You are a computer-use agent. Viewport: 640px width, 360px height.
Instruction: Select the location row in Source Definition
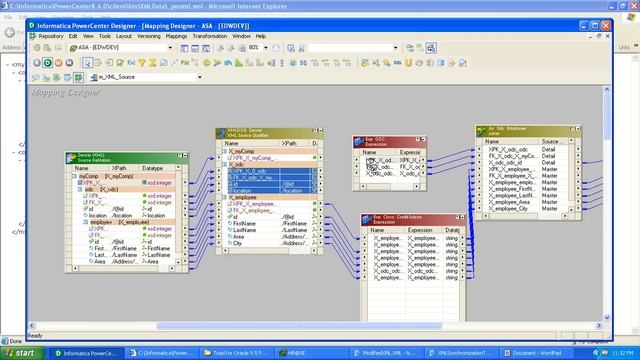tap(124, 216)
